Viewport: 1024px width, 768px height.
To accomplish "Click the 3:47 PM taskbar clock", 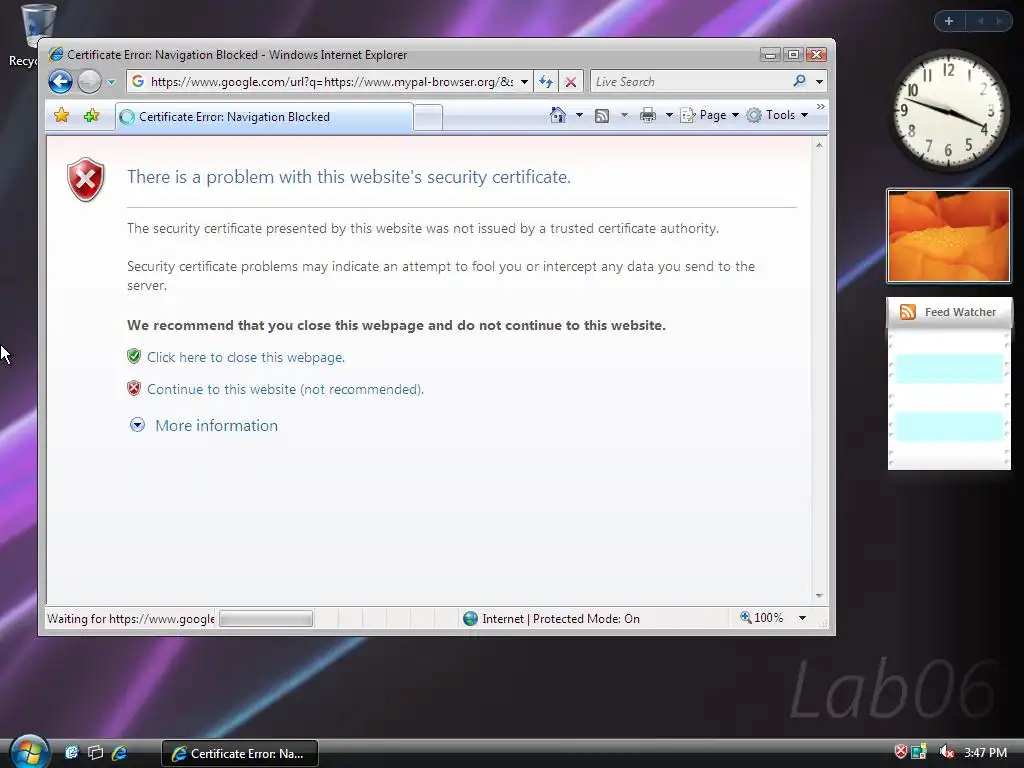I will point(985,753).
